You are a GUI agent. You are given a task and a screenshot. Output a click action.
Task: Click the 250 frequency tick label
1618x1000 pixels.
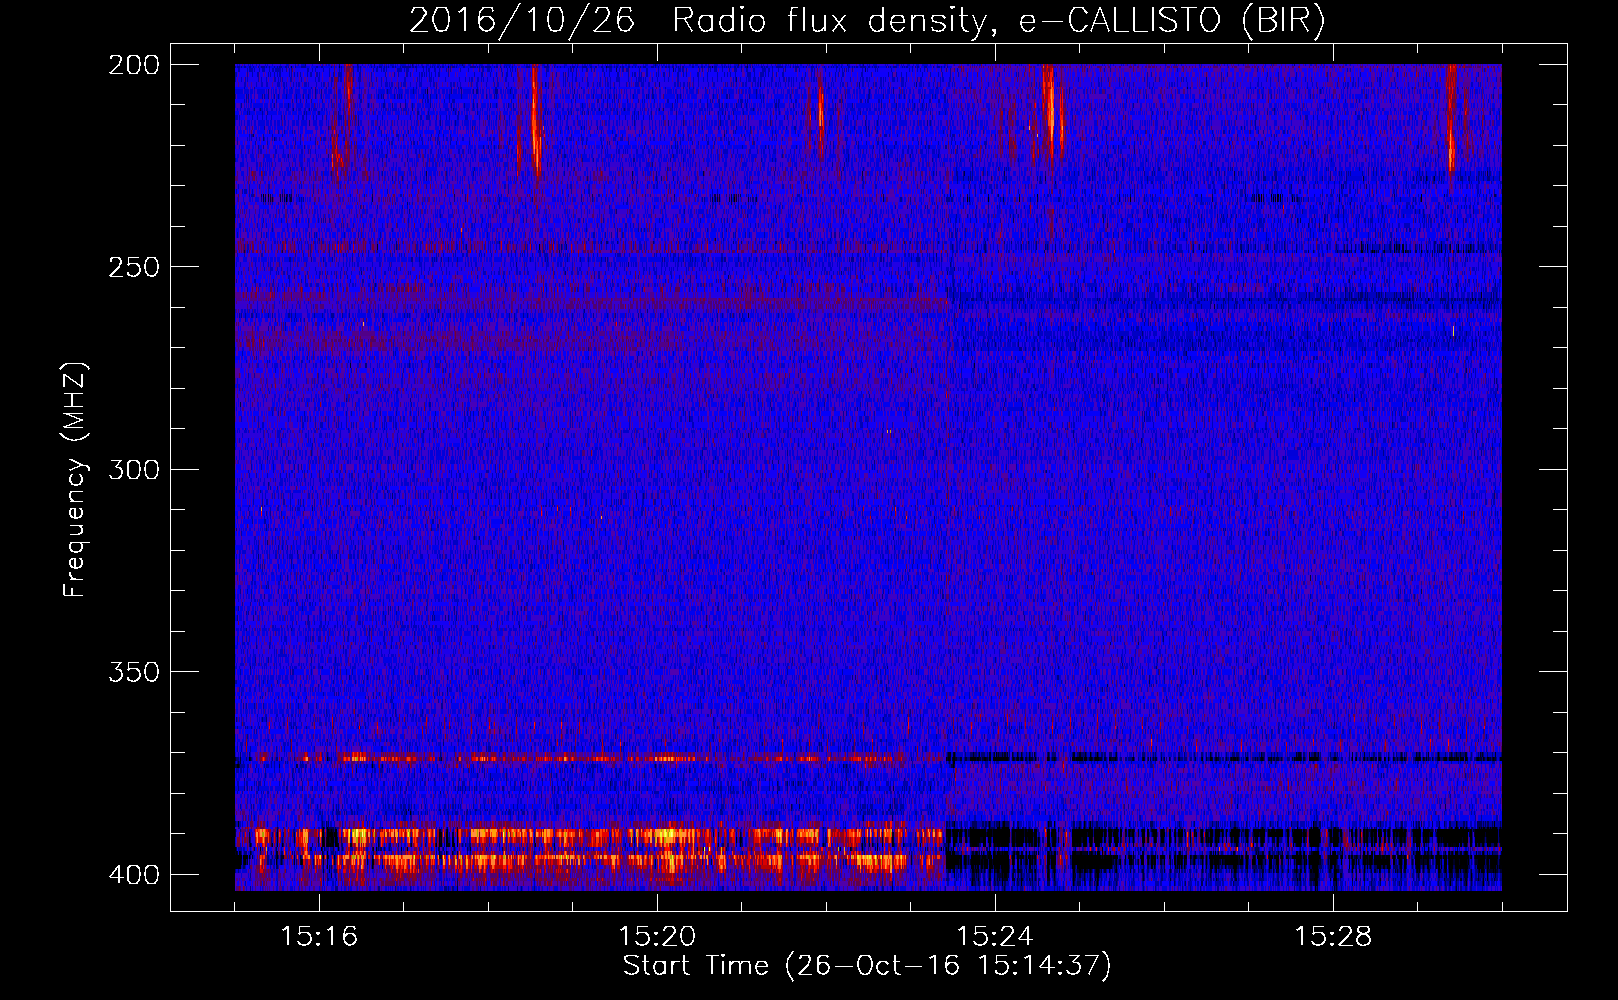click(134, 267)
